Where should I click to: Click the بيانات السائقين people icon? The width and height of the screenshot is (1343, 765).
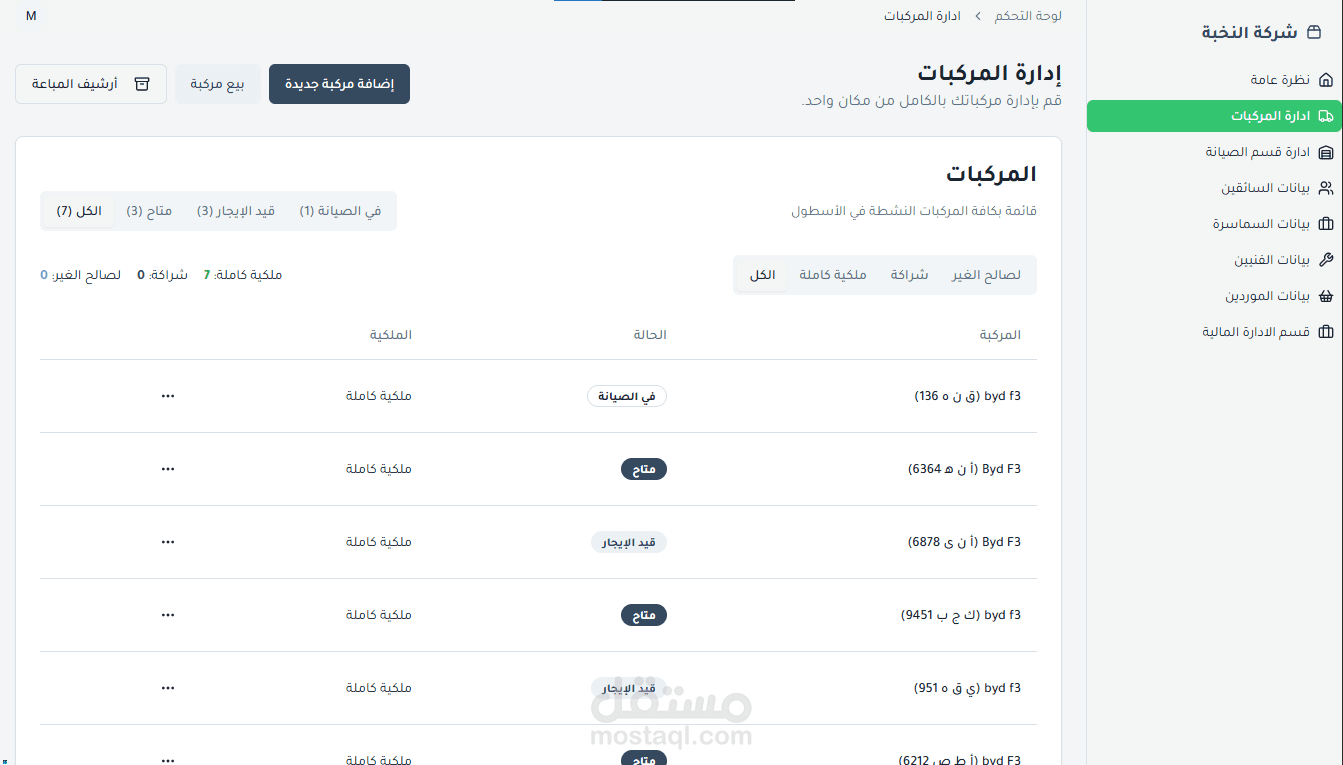point(1326,188)
